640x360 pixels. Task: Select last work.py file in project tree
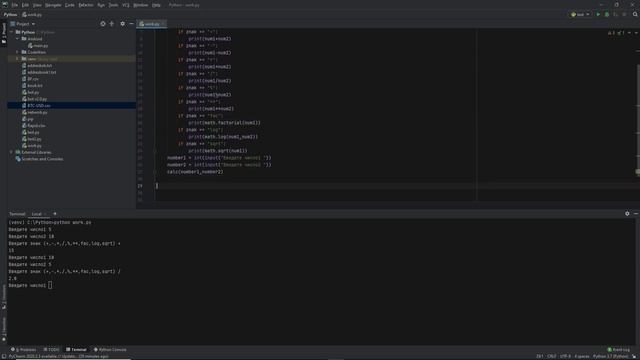[32, 146]
